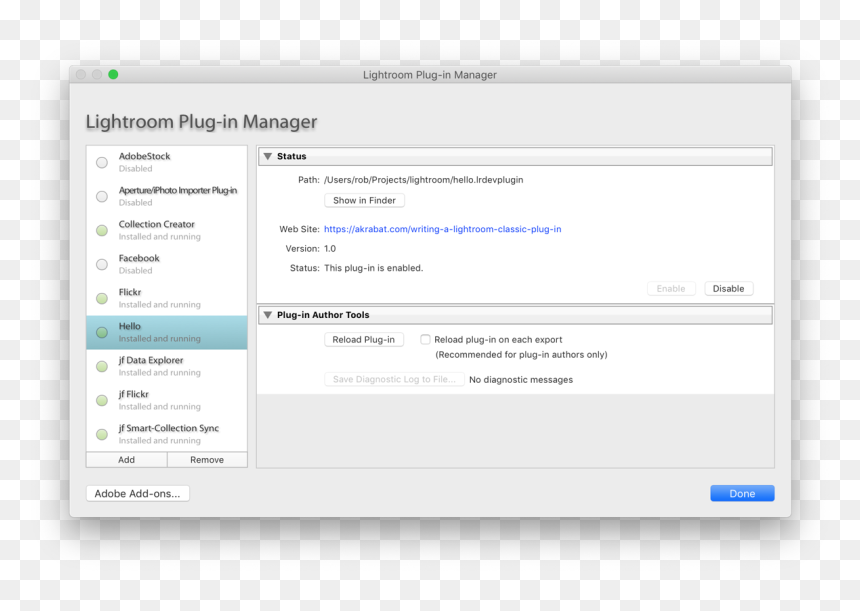
Task: Click the Reload Plug-in button
Action: (x=364, y=340)
